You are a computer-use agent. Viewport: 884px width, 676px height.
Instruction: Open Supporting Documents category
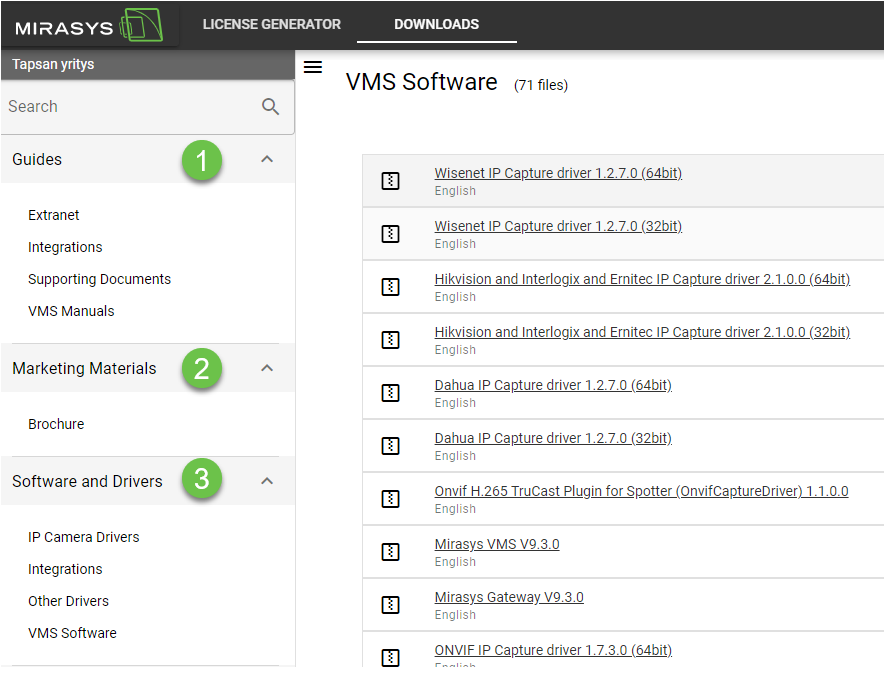pos(99,279)
